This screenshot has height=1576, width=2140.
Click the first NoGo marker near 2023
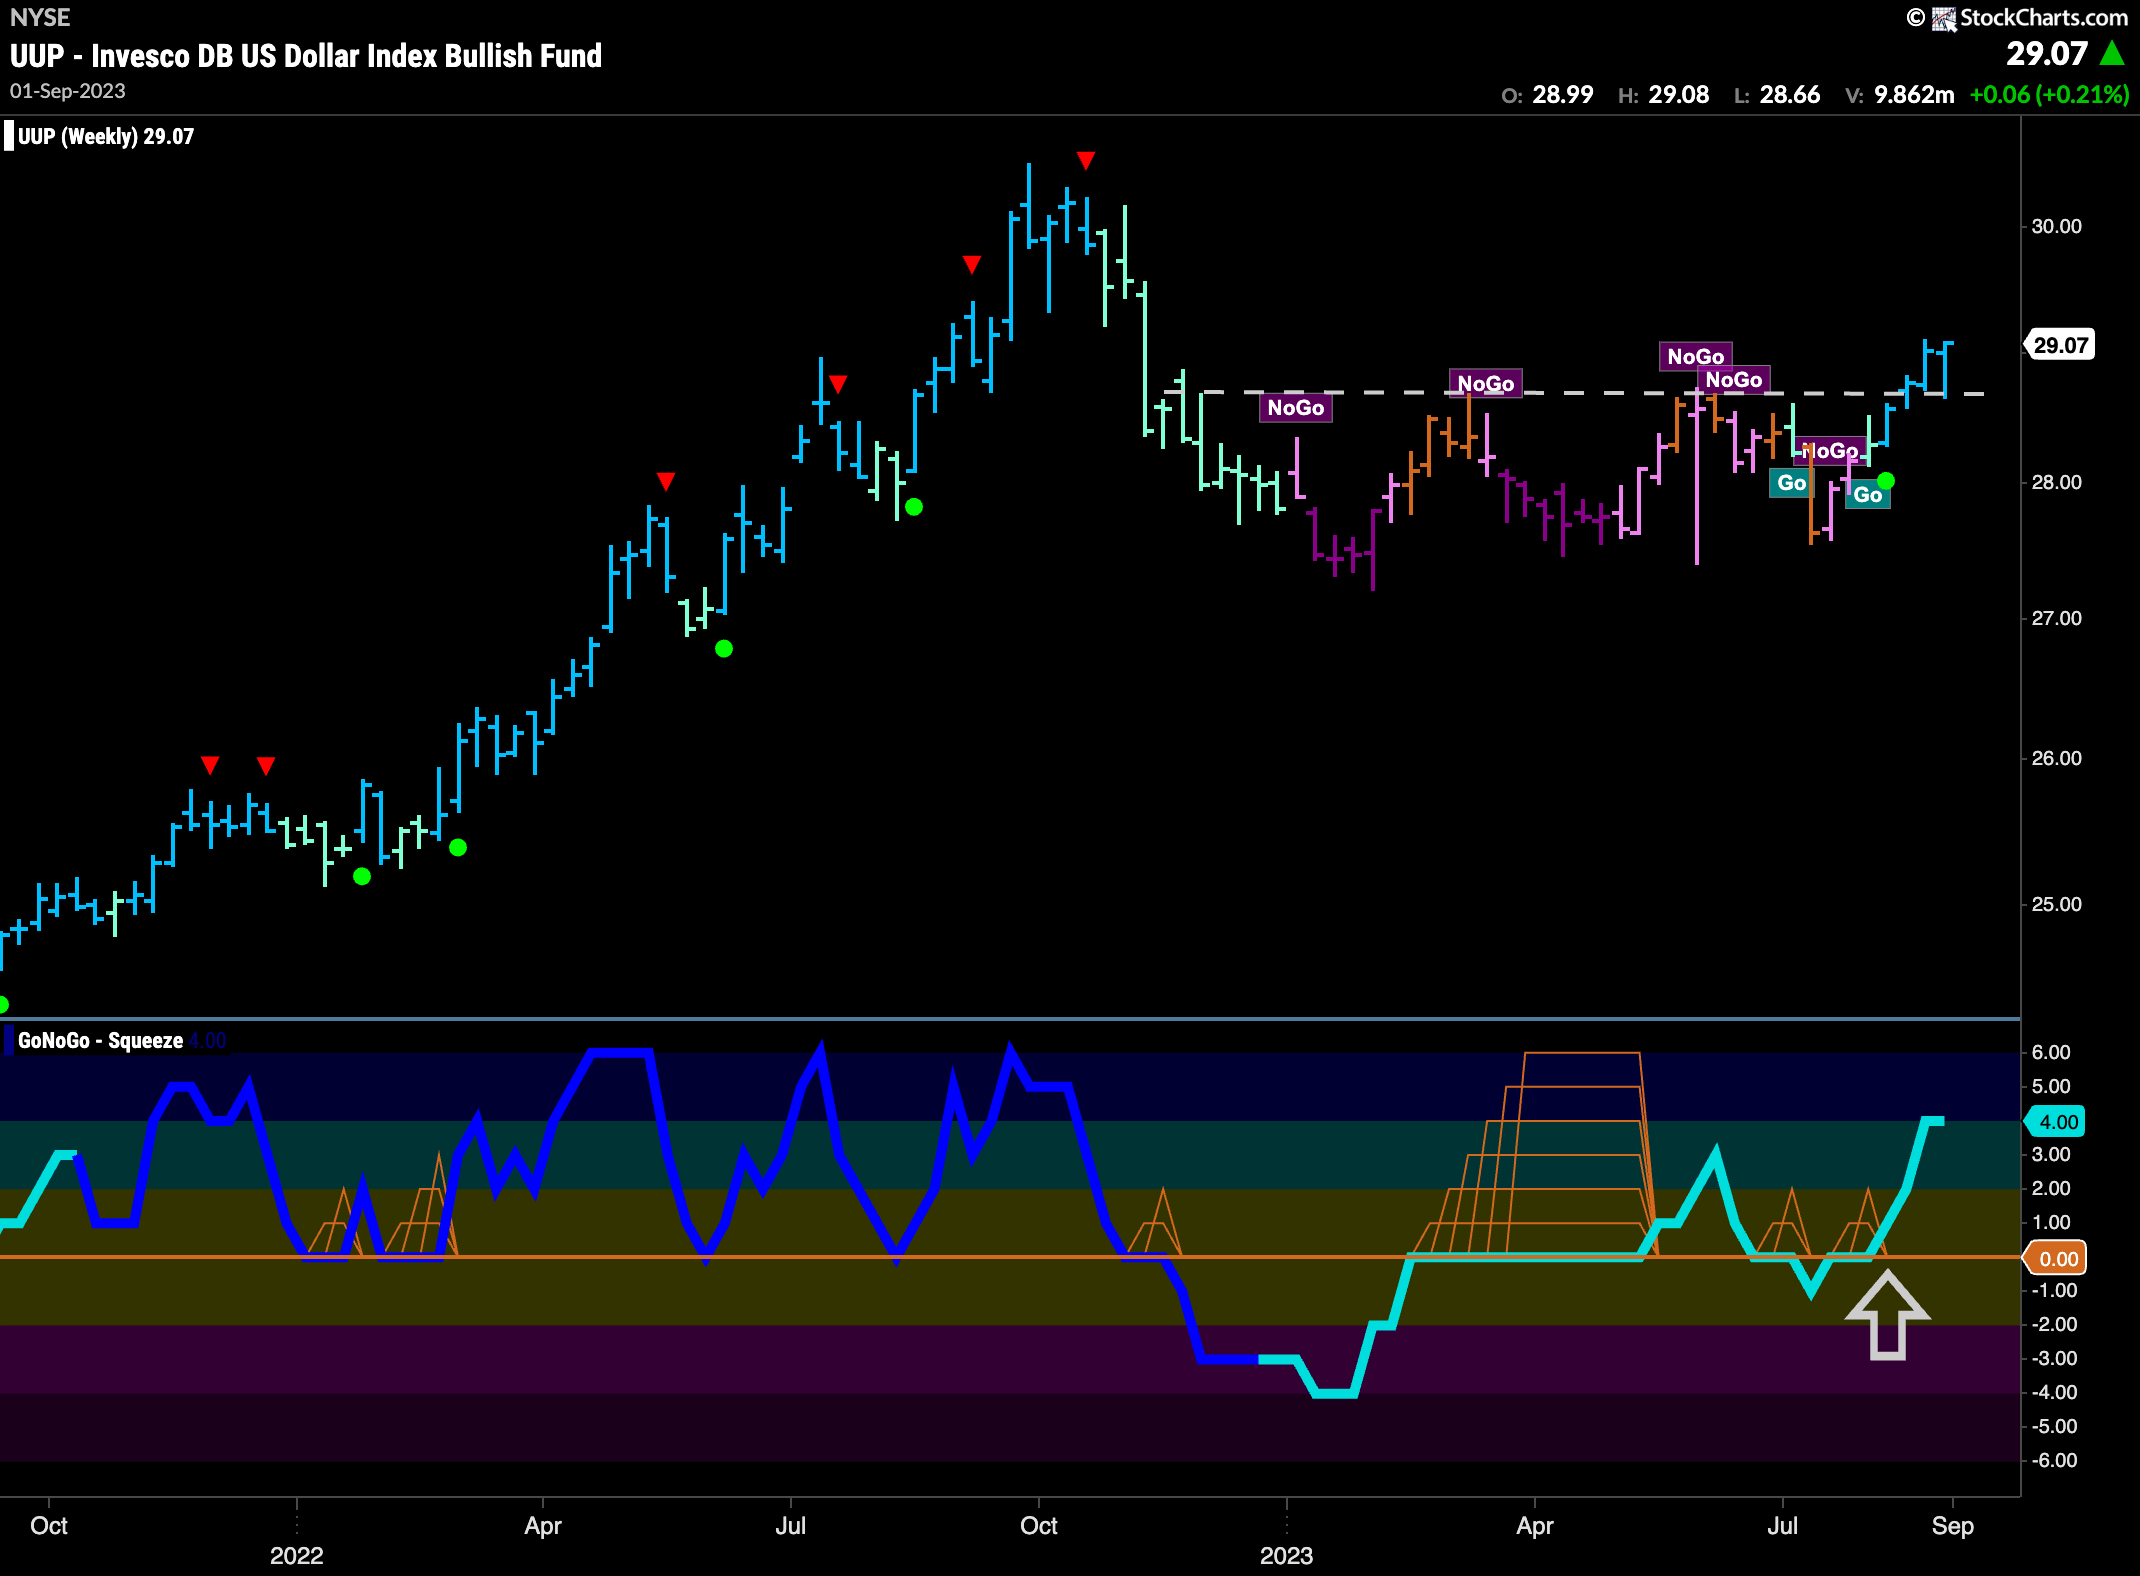[1296, 407]
